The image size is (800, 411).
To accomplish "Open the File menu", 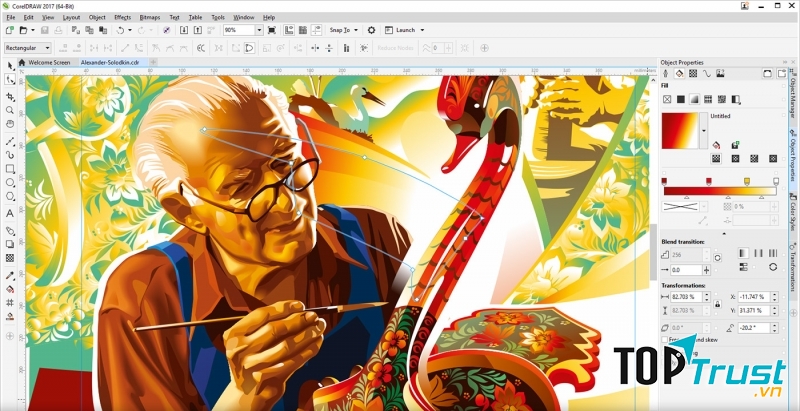I will click(11, 17).
